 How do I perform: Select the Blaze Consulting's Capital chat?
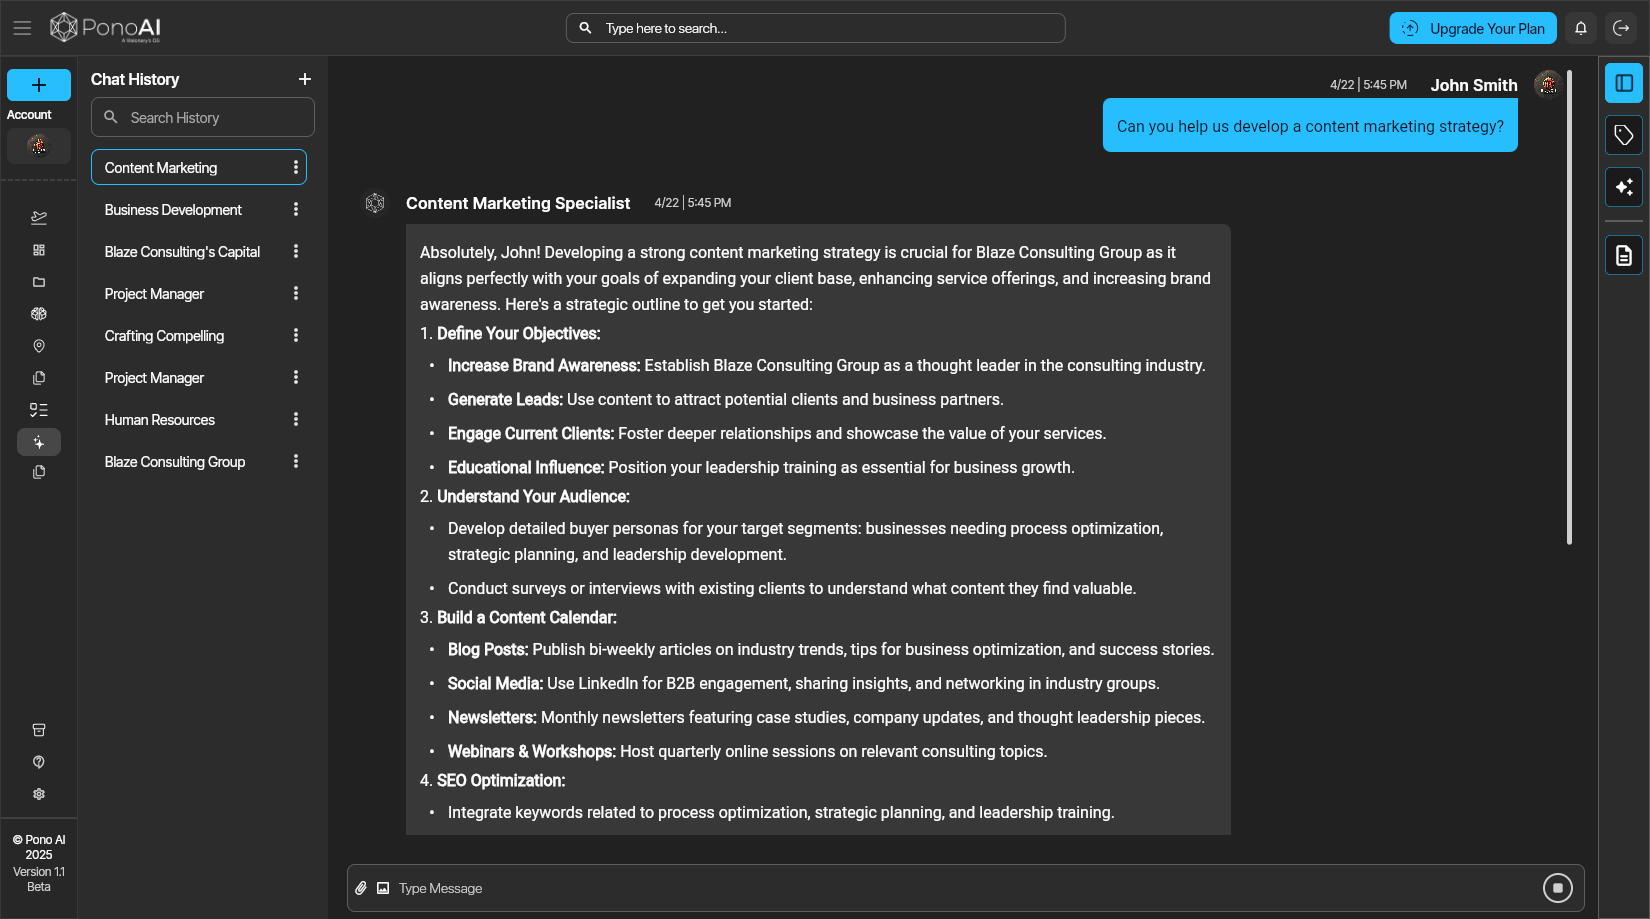(x=182, y=252)
